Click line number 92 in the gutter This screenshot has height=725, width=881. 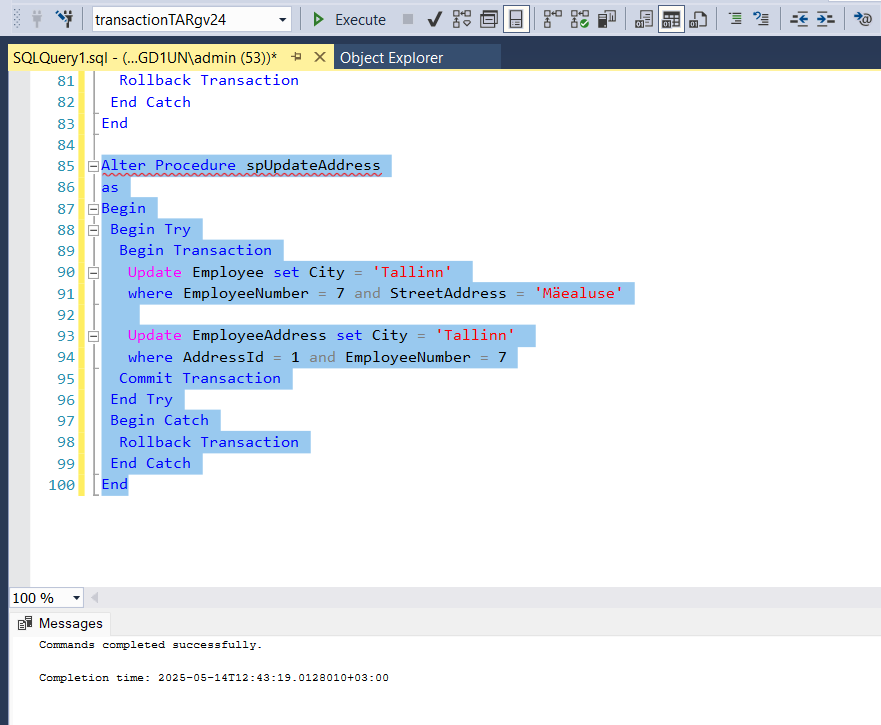(x=66, y=315)
